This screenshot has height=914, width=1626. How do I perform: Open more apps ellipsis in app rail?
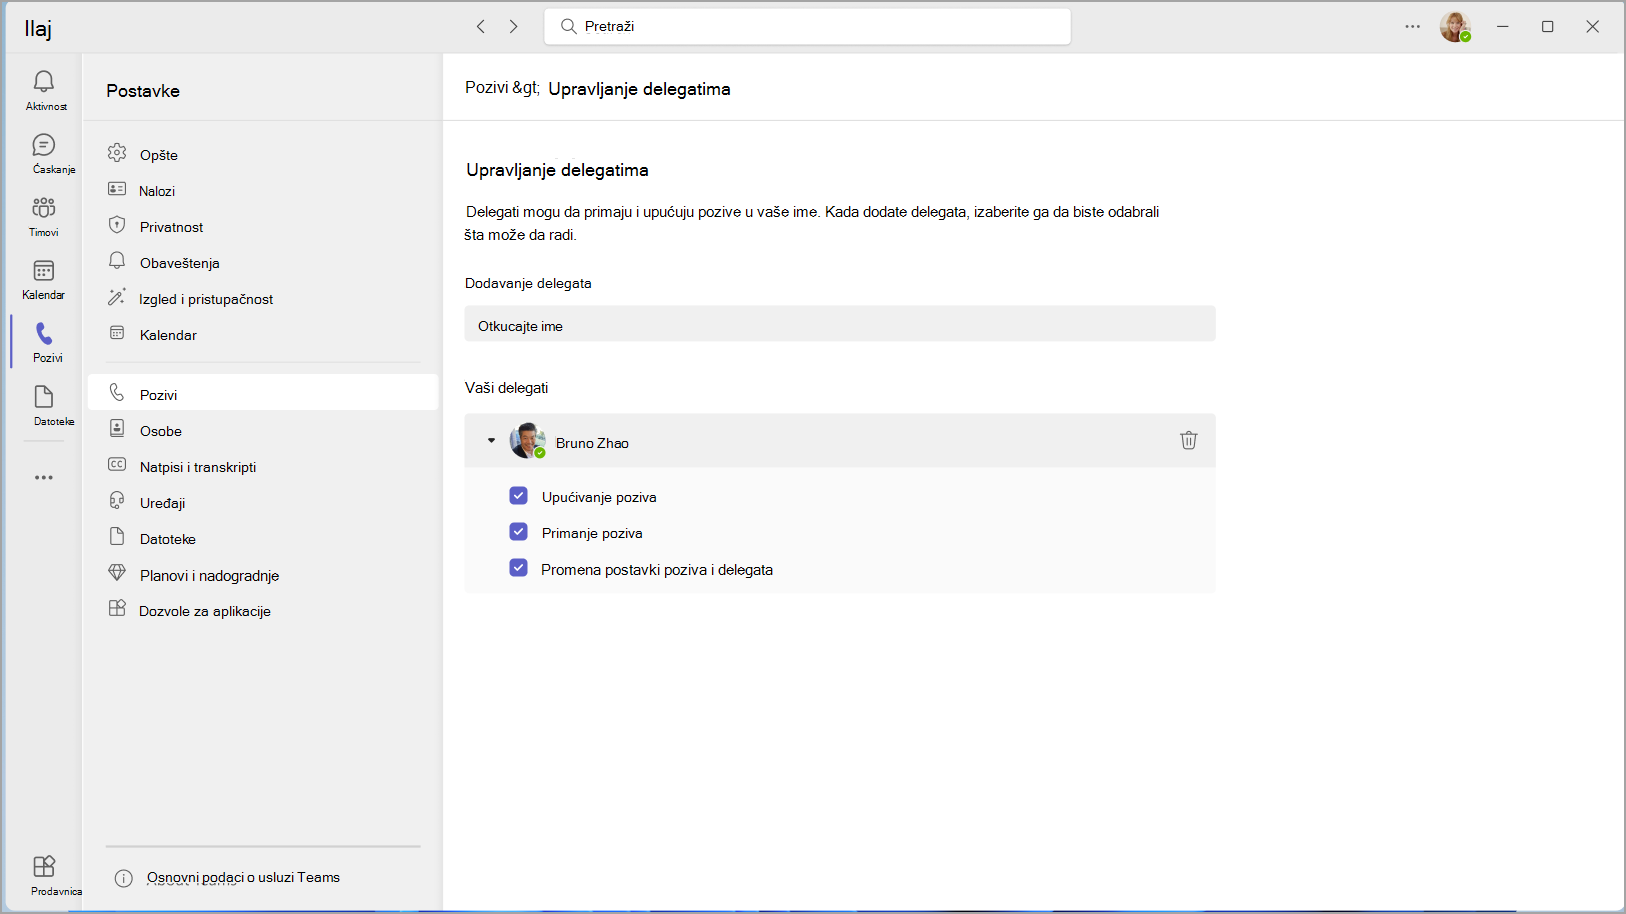click(x=44, y=478)
